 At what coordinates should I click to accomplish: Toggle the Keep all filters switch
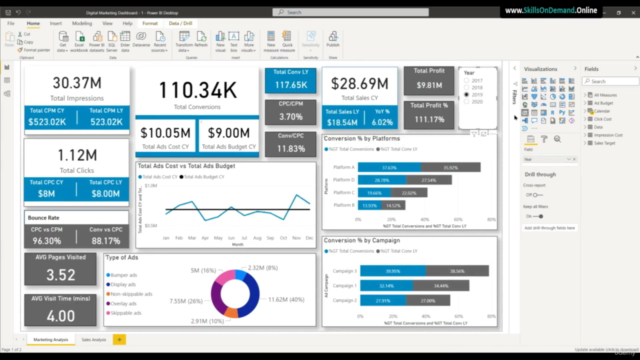[538, 216]
